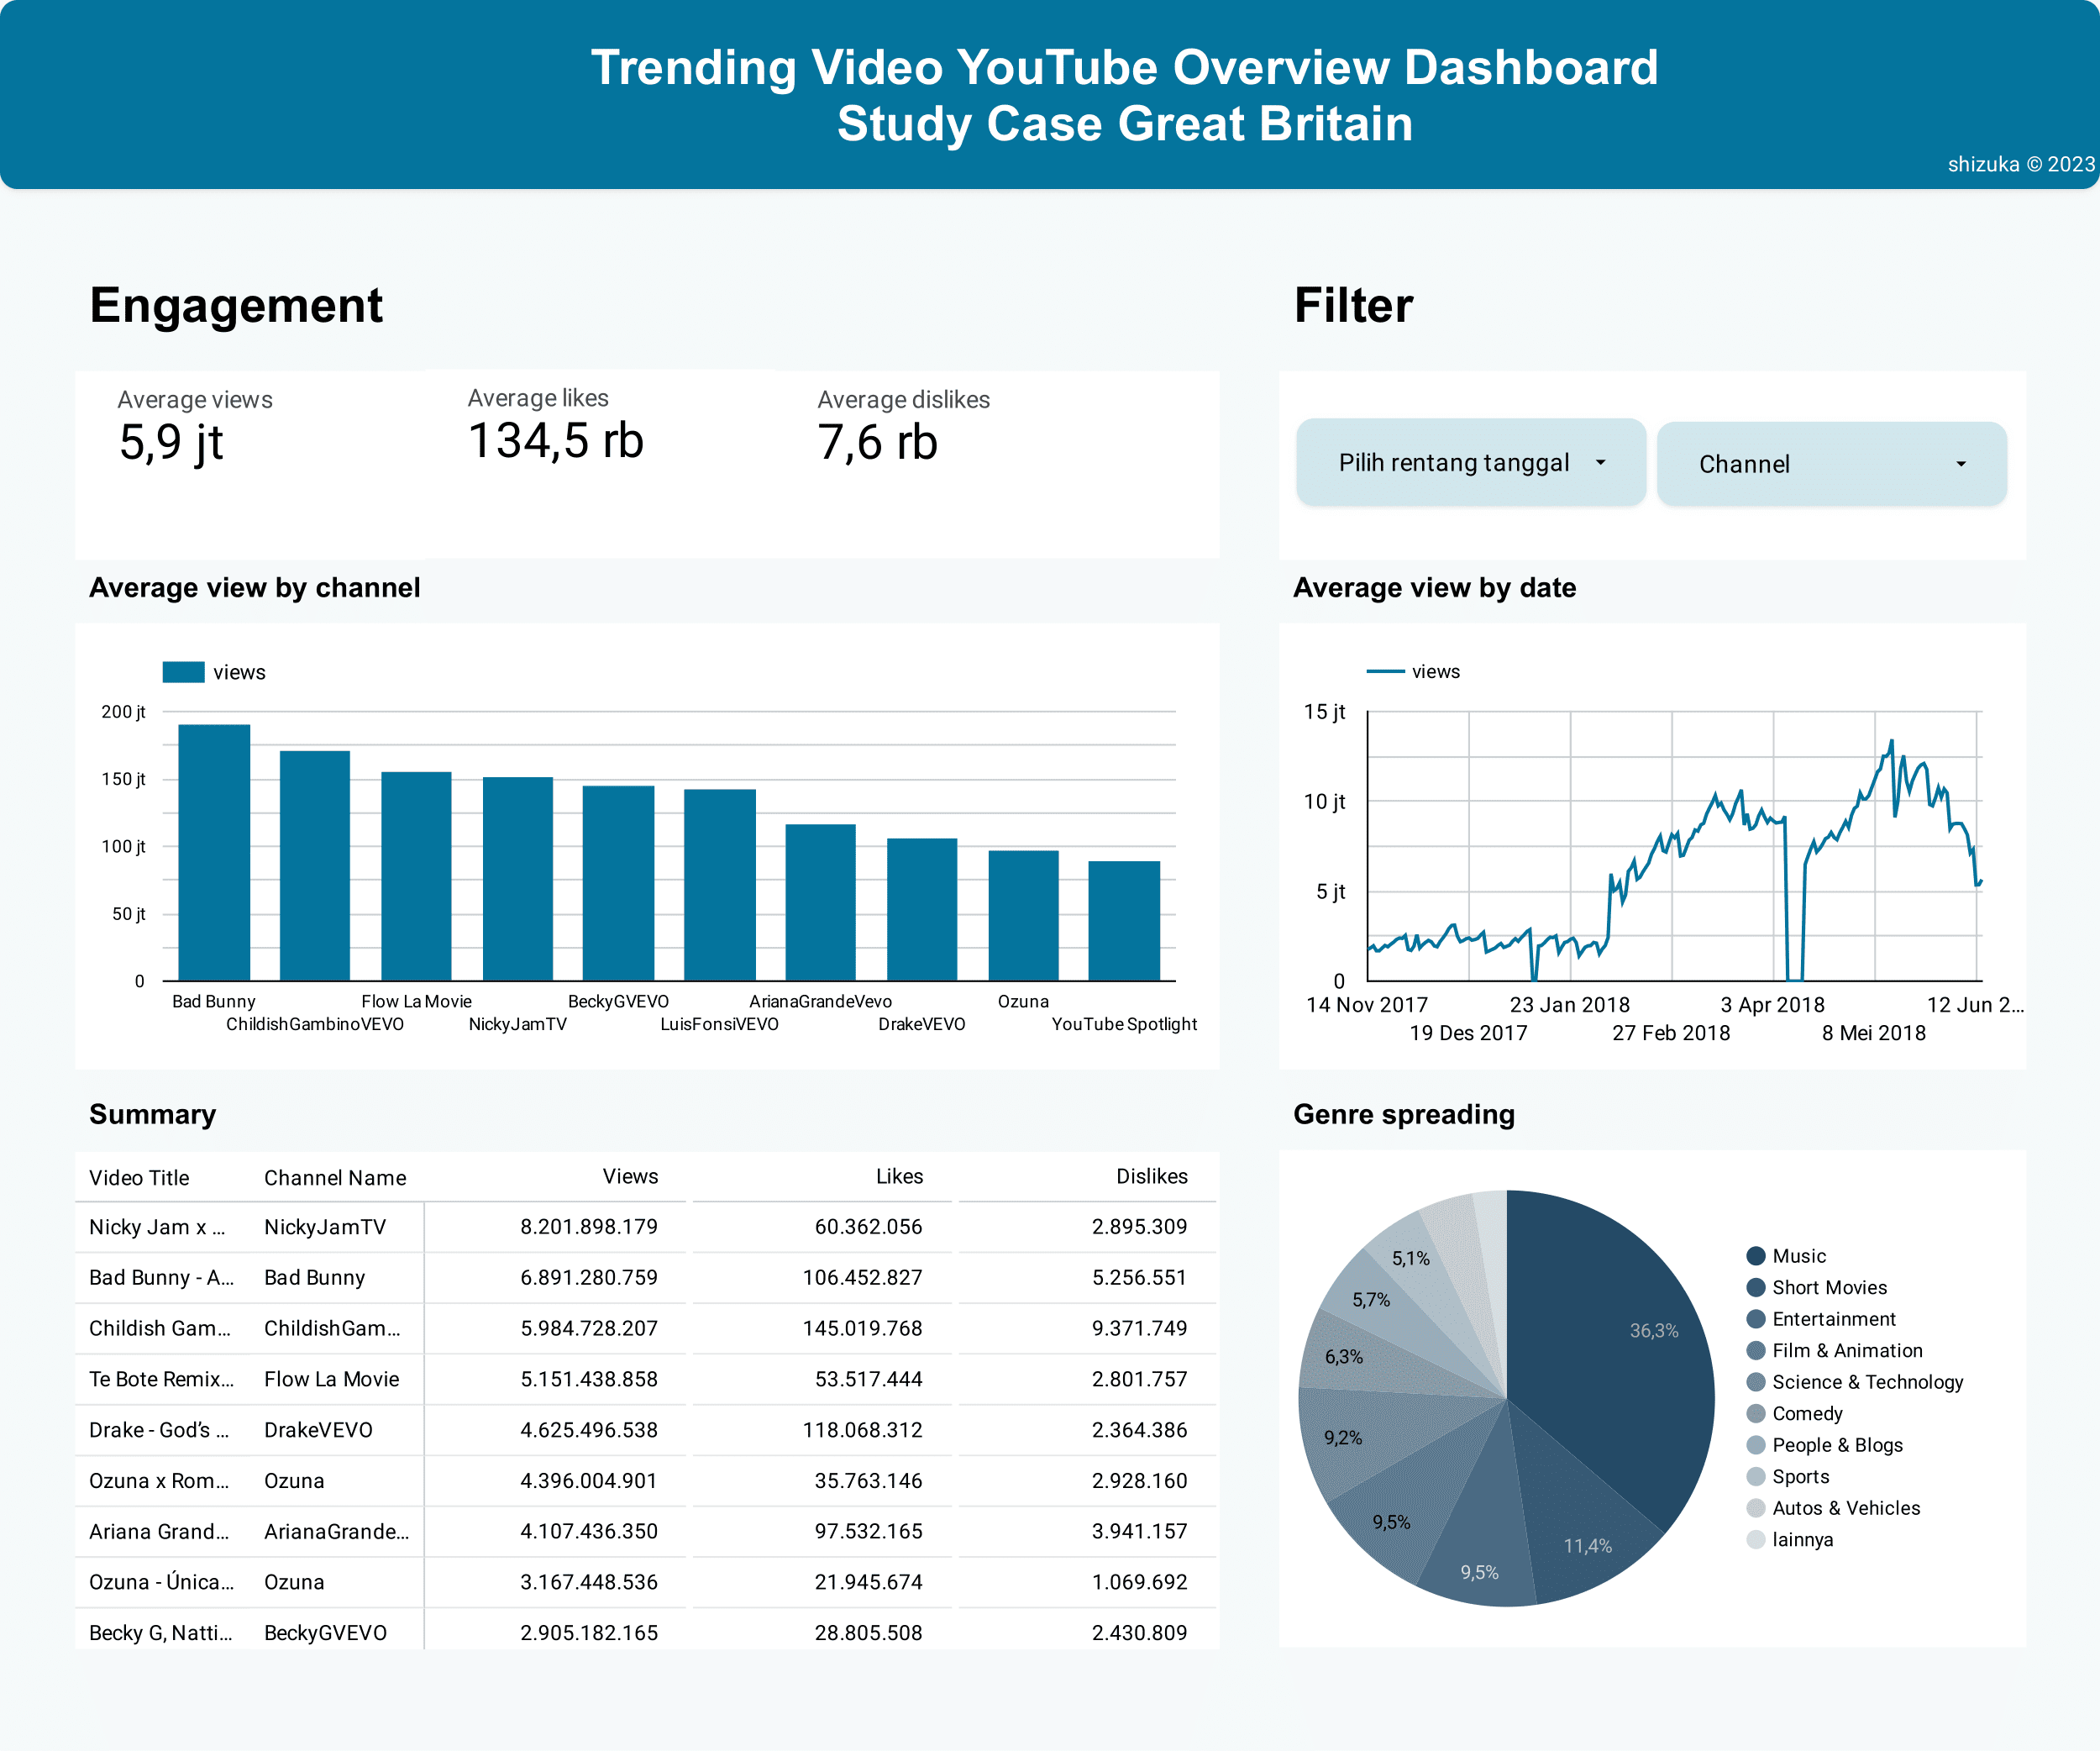The width and height of the screenshot is (2100, 1751).
Task: Click the Channel Name column header
Action: 335,1178
